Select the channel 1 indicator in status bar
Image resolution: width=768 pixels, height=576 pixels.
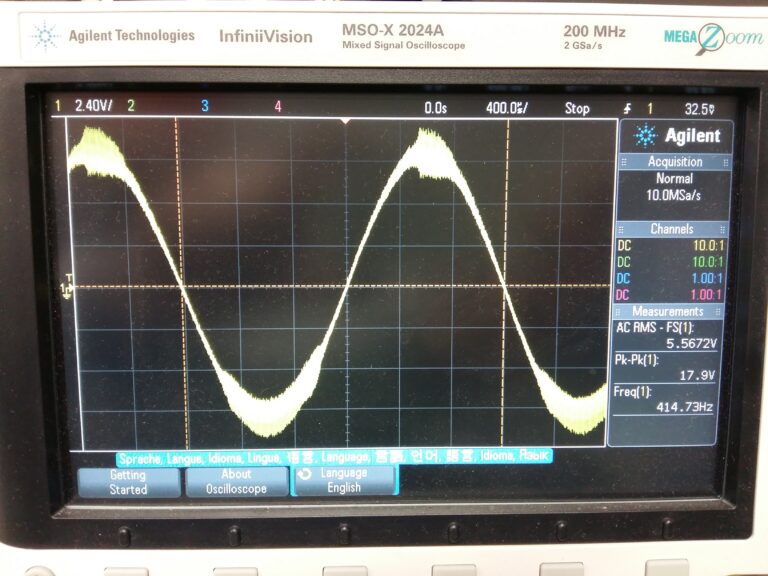57,105
